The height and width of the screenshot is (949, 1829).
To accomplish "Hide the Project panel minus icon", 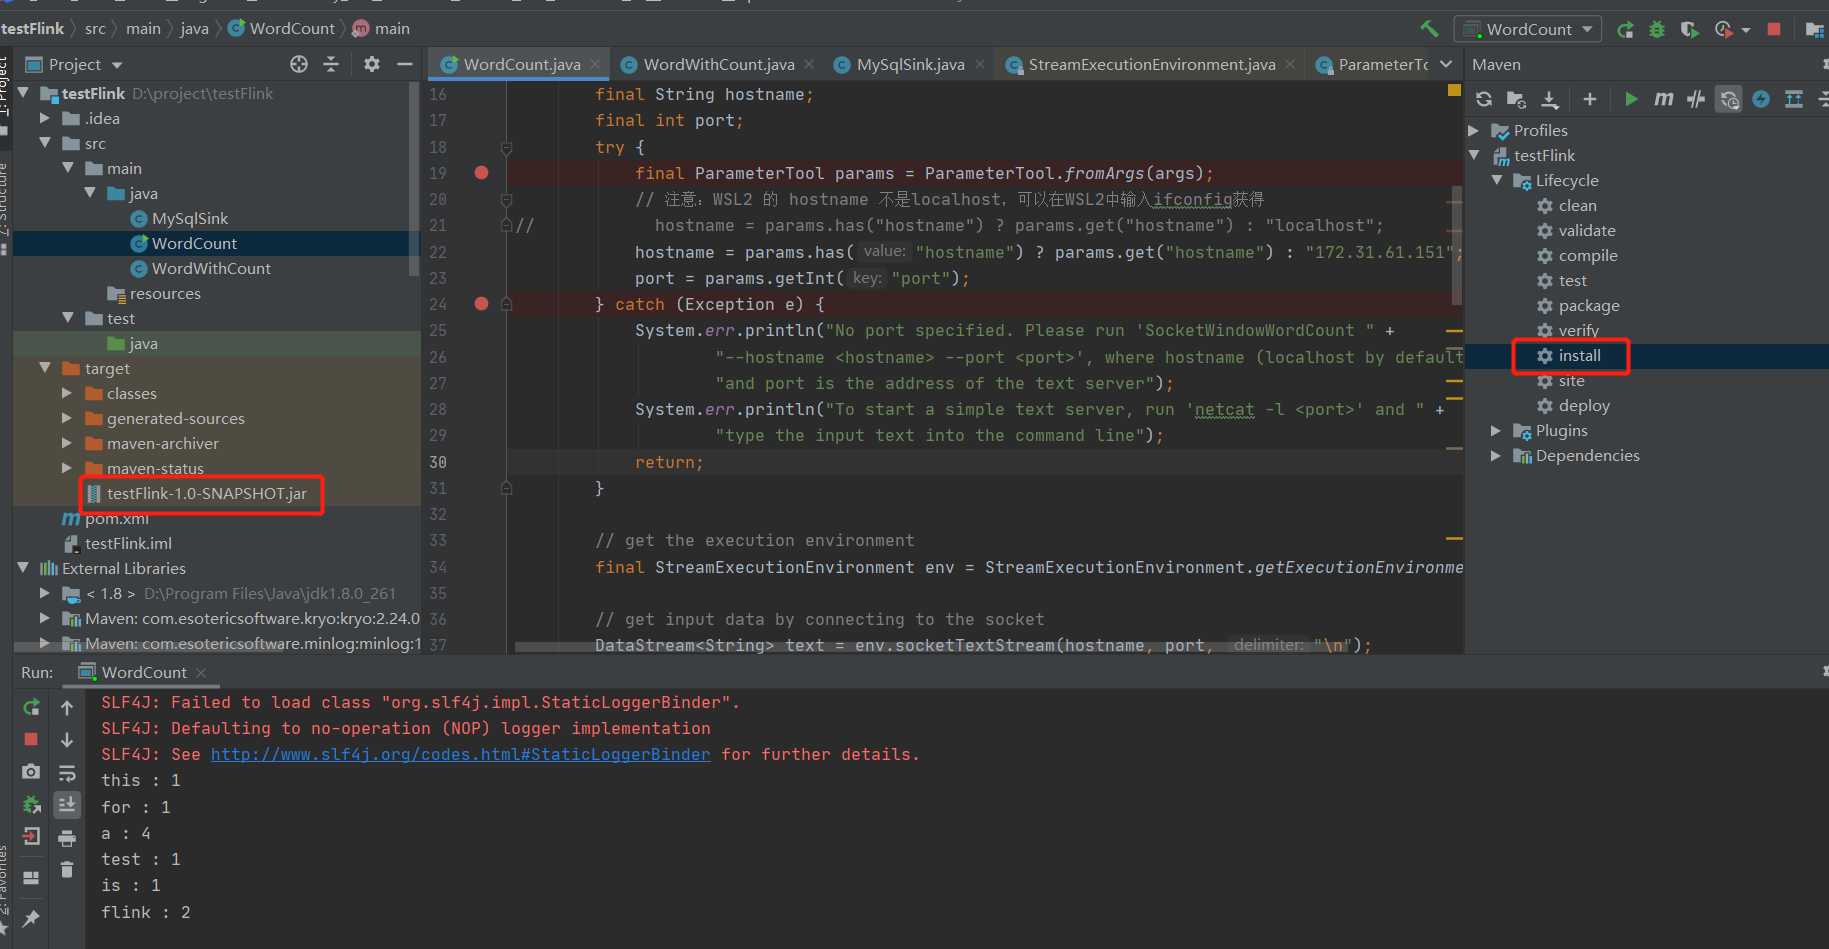I will (405, 64).
